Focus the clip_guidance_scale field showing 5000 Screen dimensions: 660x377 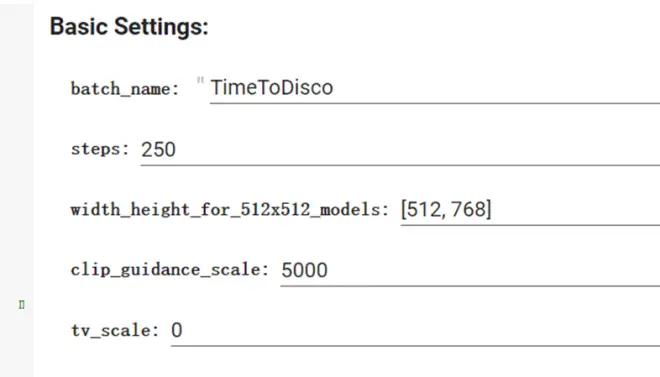coord(470,270)
